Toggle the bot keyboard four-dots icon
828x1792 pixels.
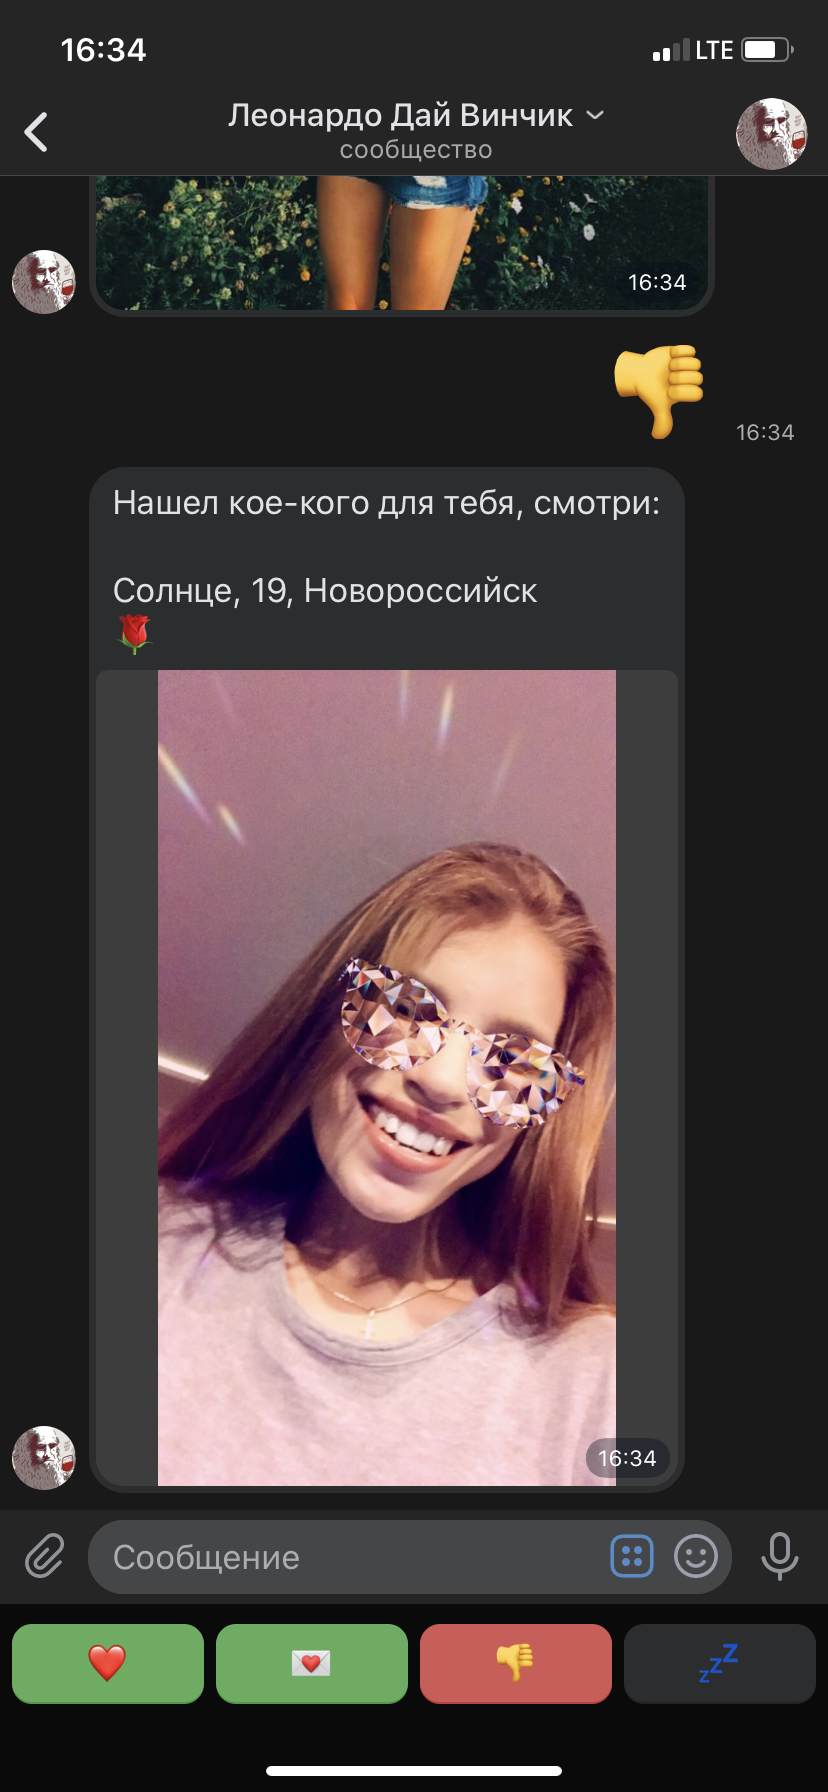click(x=632, y=1557)
